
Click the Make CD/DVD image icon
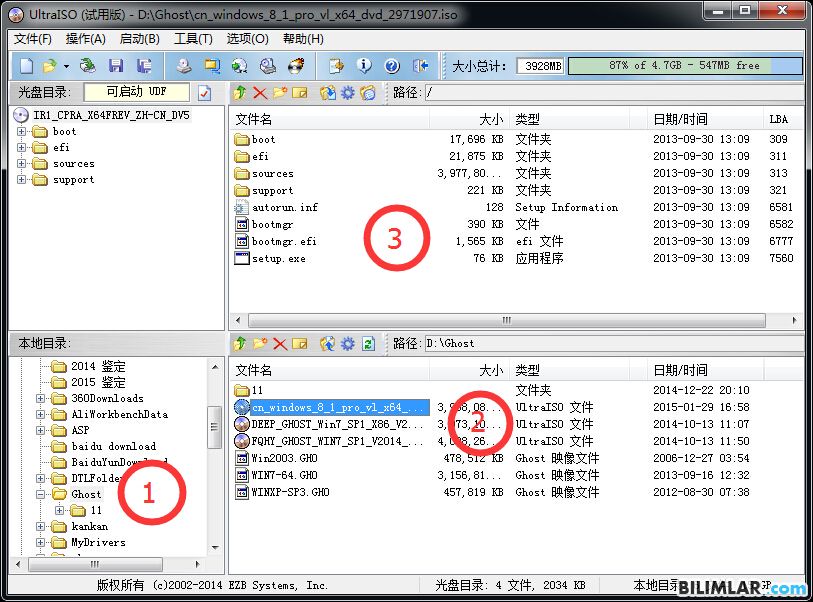pyautogui.click(x=184, y=66)
